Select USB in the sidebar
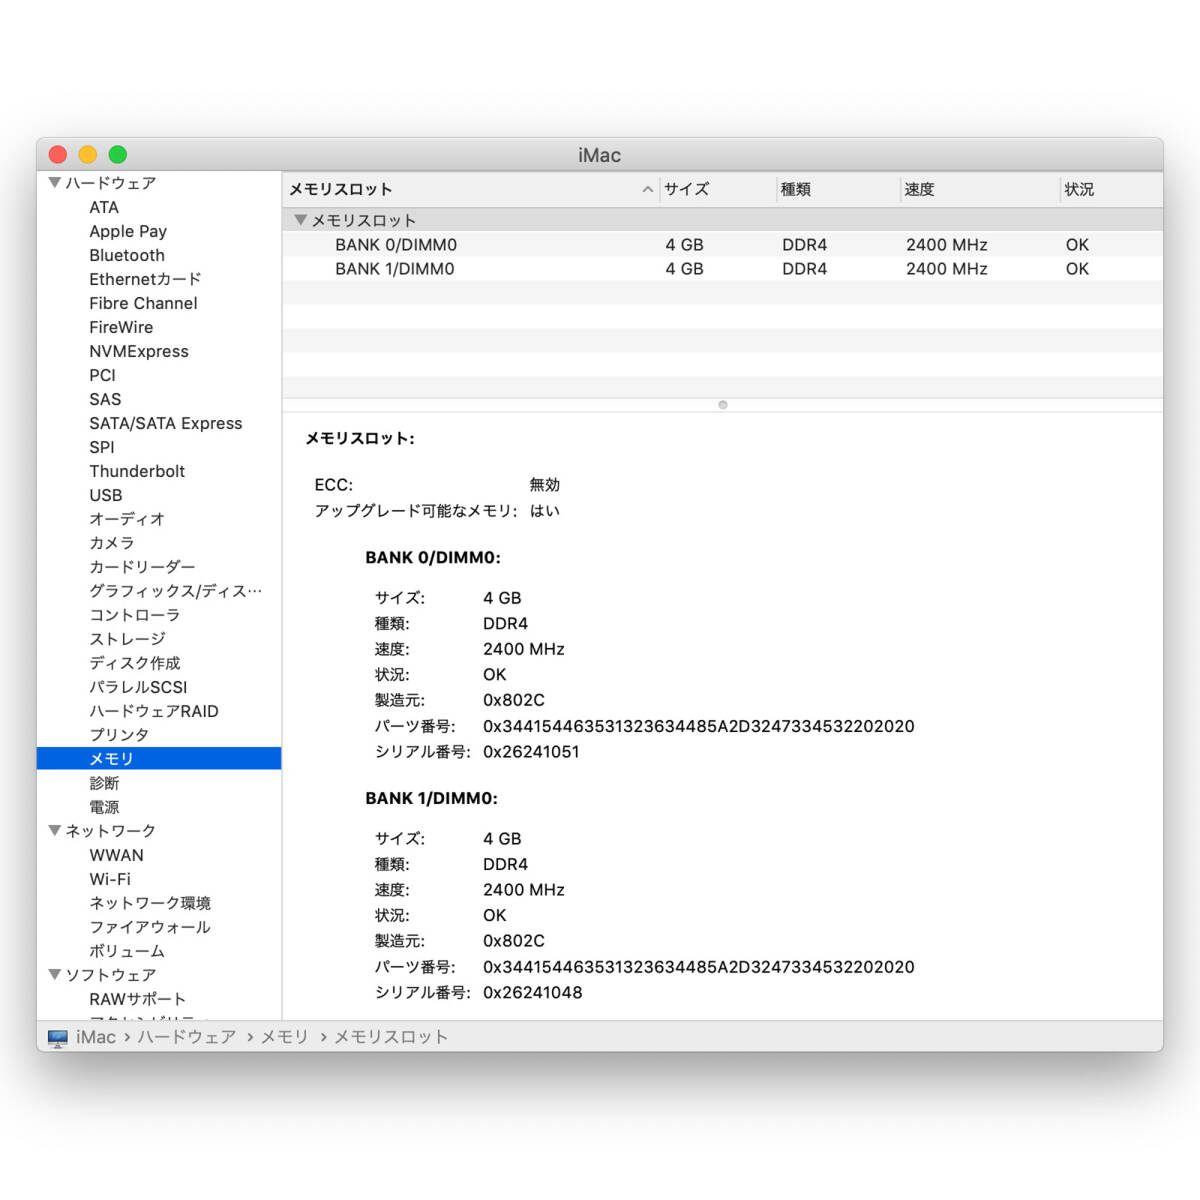 tap(106, 495)
